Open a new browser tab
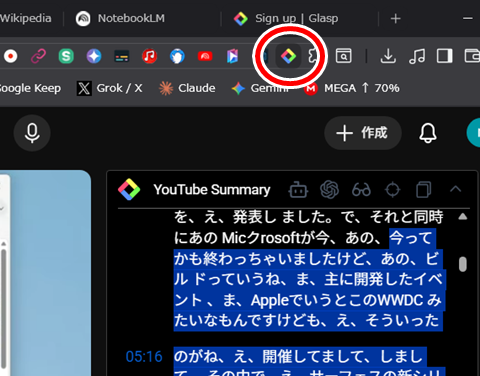Screen dimensions: 480x376 (x=395, y=19)
